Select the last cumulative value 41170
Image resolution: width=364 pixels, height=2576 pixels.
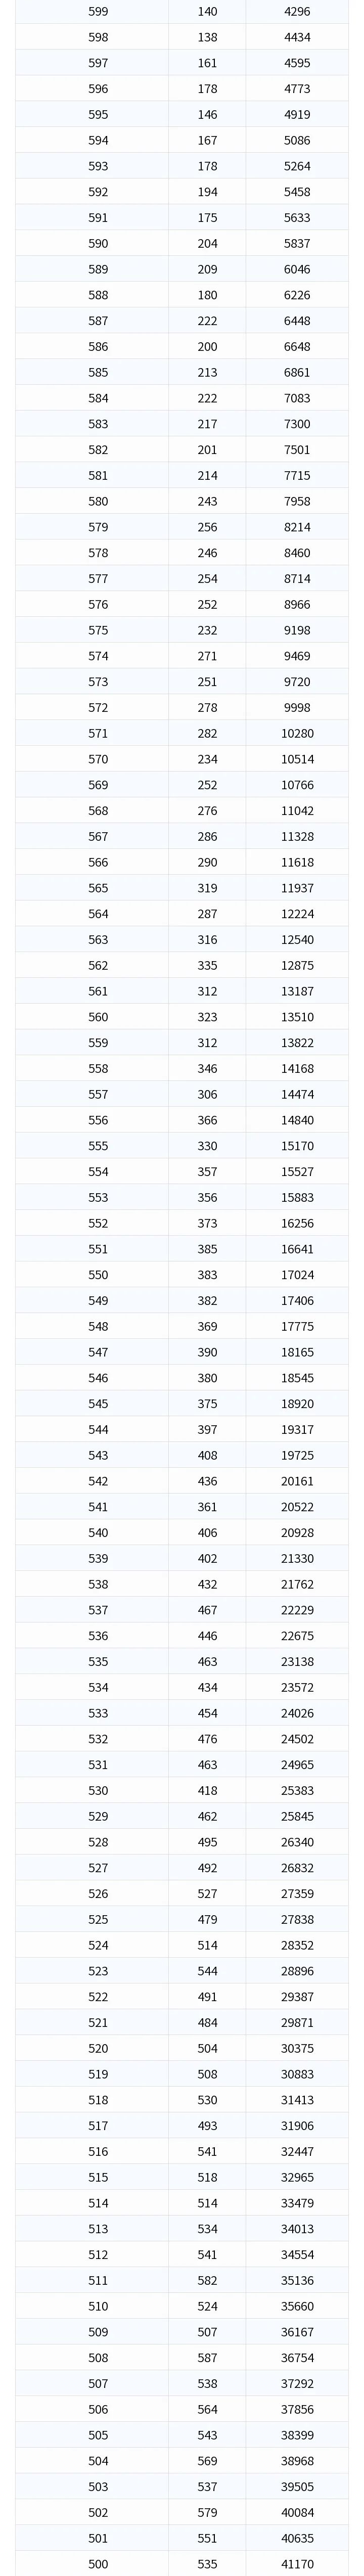(297, 2565)
